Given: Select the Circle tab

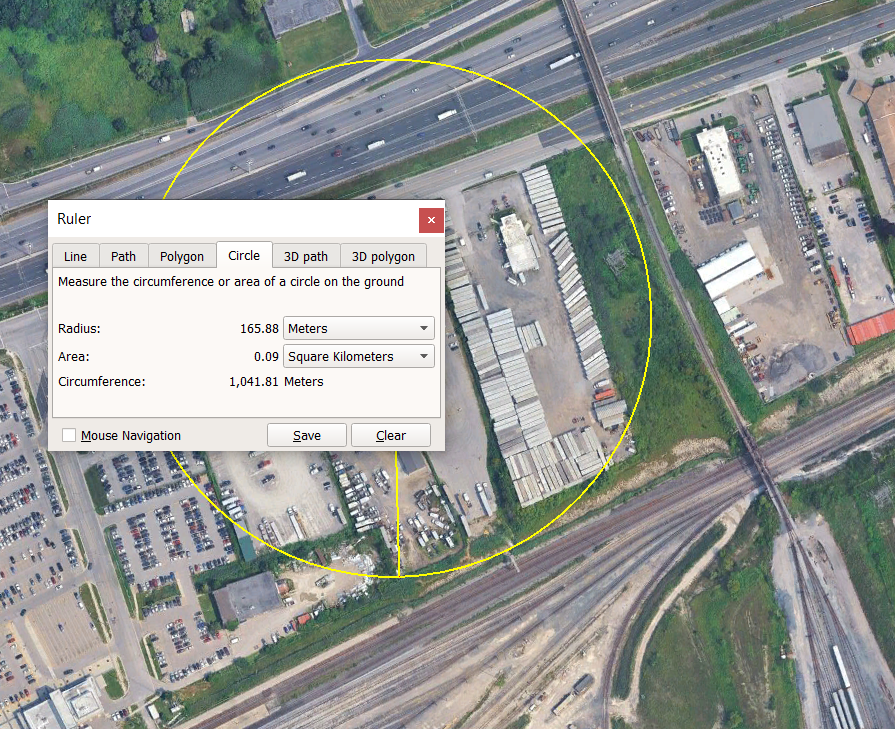Looking at the screenshot, I should click(244, 255).
